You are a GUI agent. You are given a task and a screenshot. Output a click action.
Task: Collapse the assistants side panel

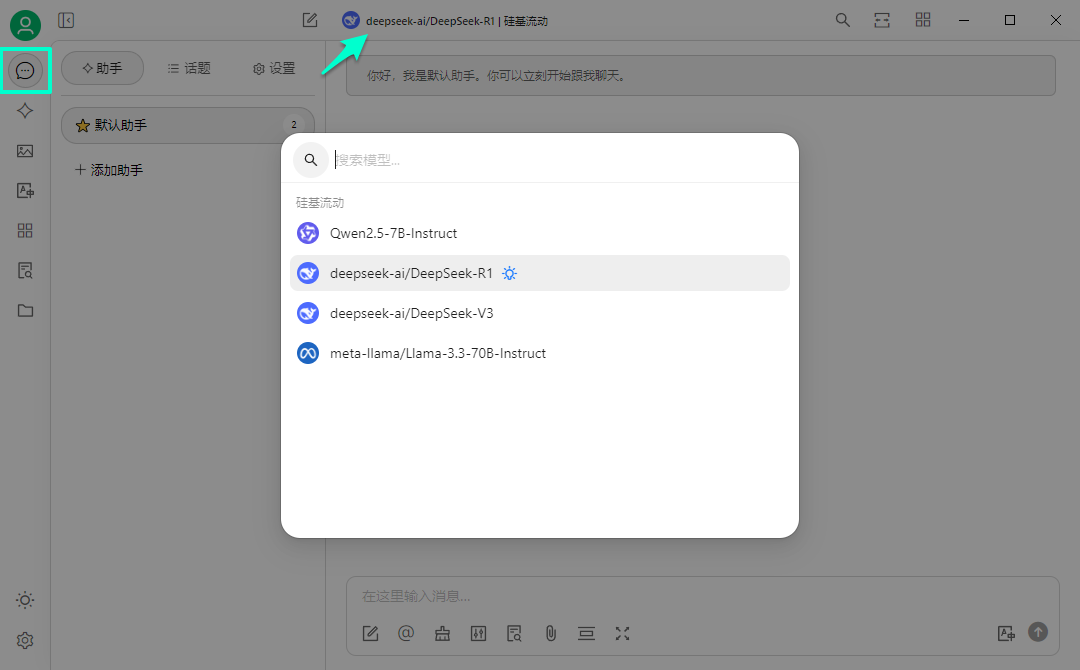[66, 20]
